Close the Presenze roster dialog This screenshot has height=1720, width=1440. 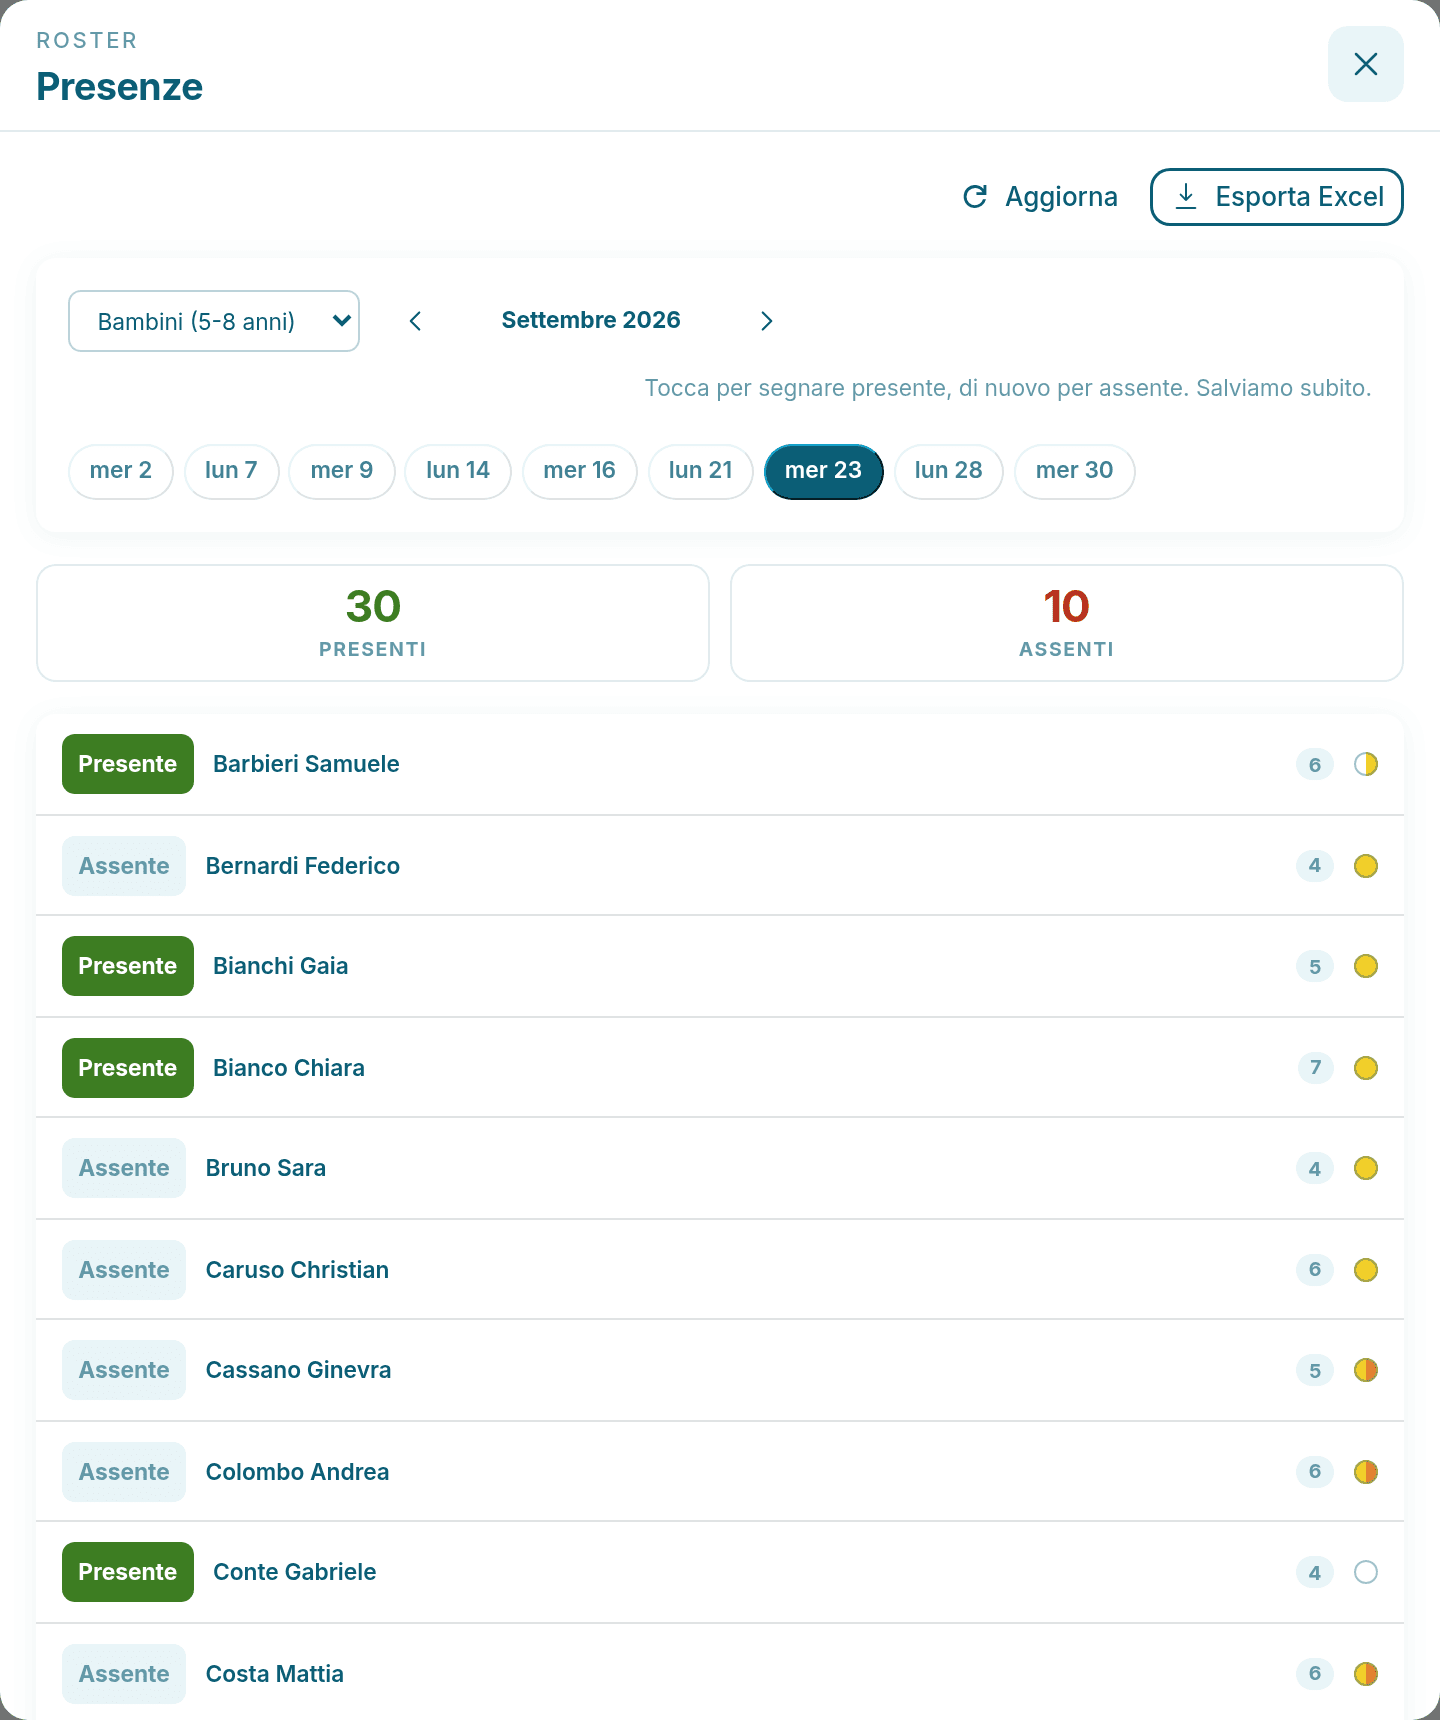pos(1365,64)
